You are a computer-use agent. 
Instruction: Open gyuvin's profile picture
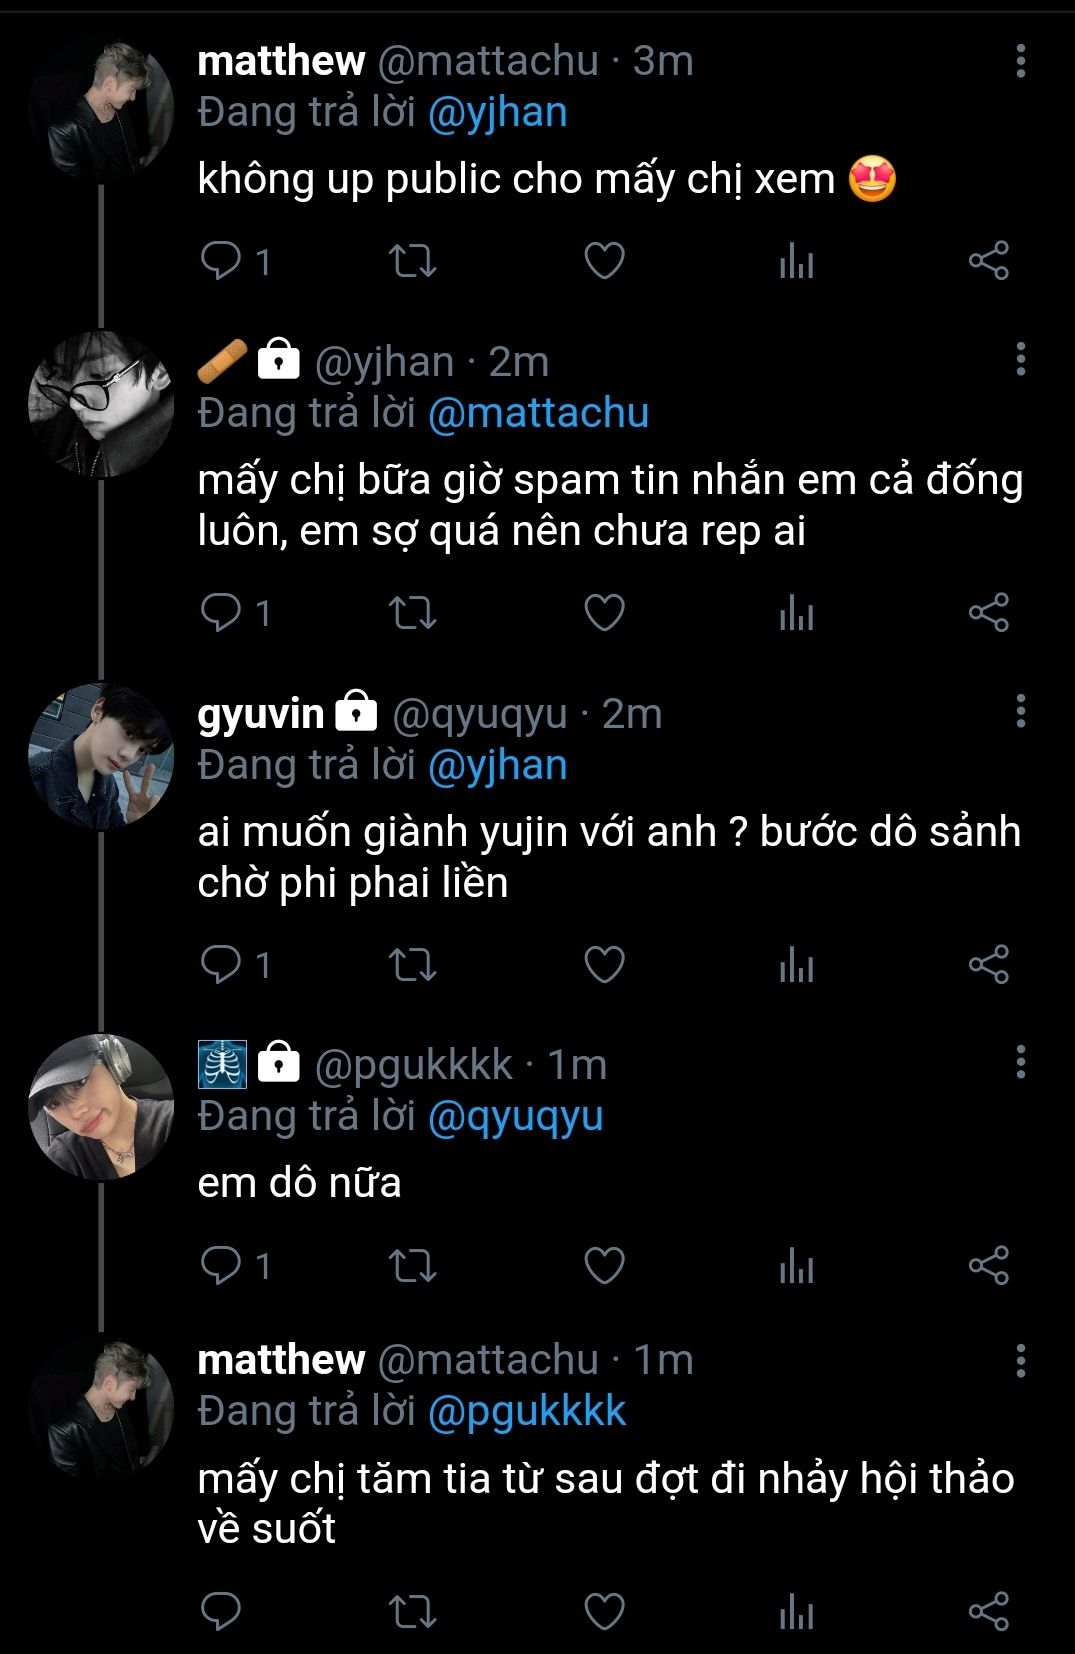100,756
